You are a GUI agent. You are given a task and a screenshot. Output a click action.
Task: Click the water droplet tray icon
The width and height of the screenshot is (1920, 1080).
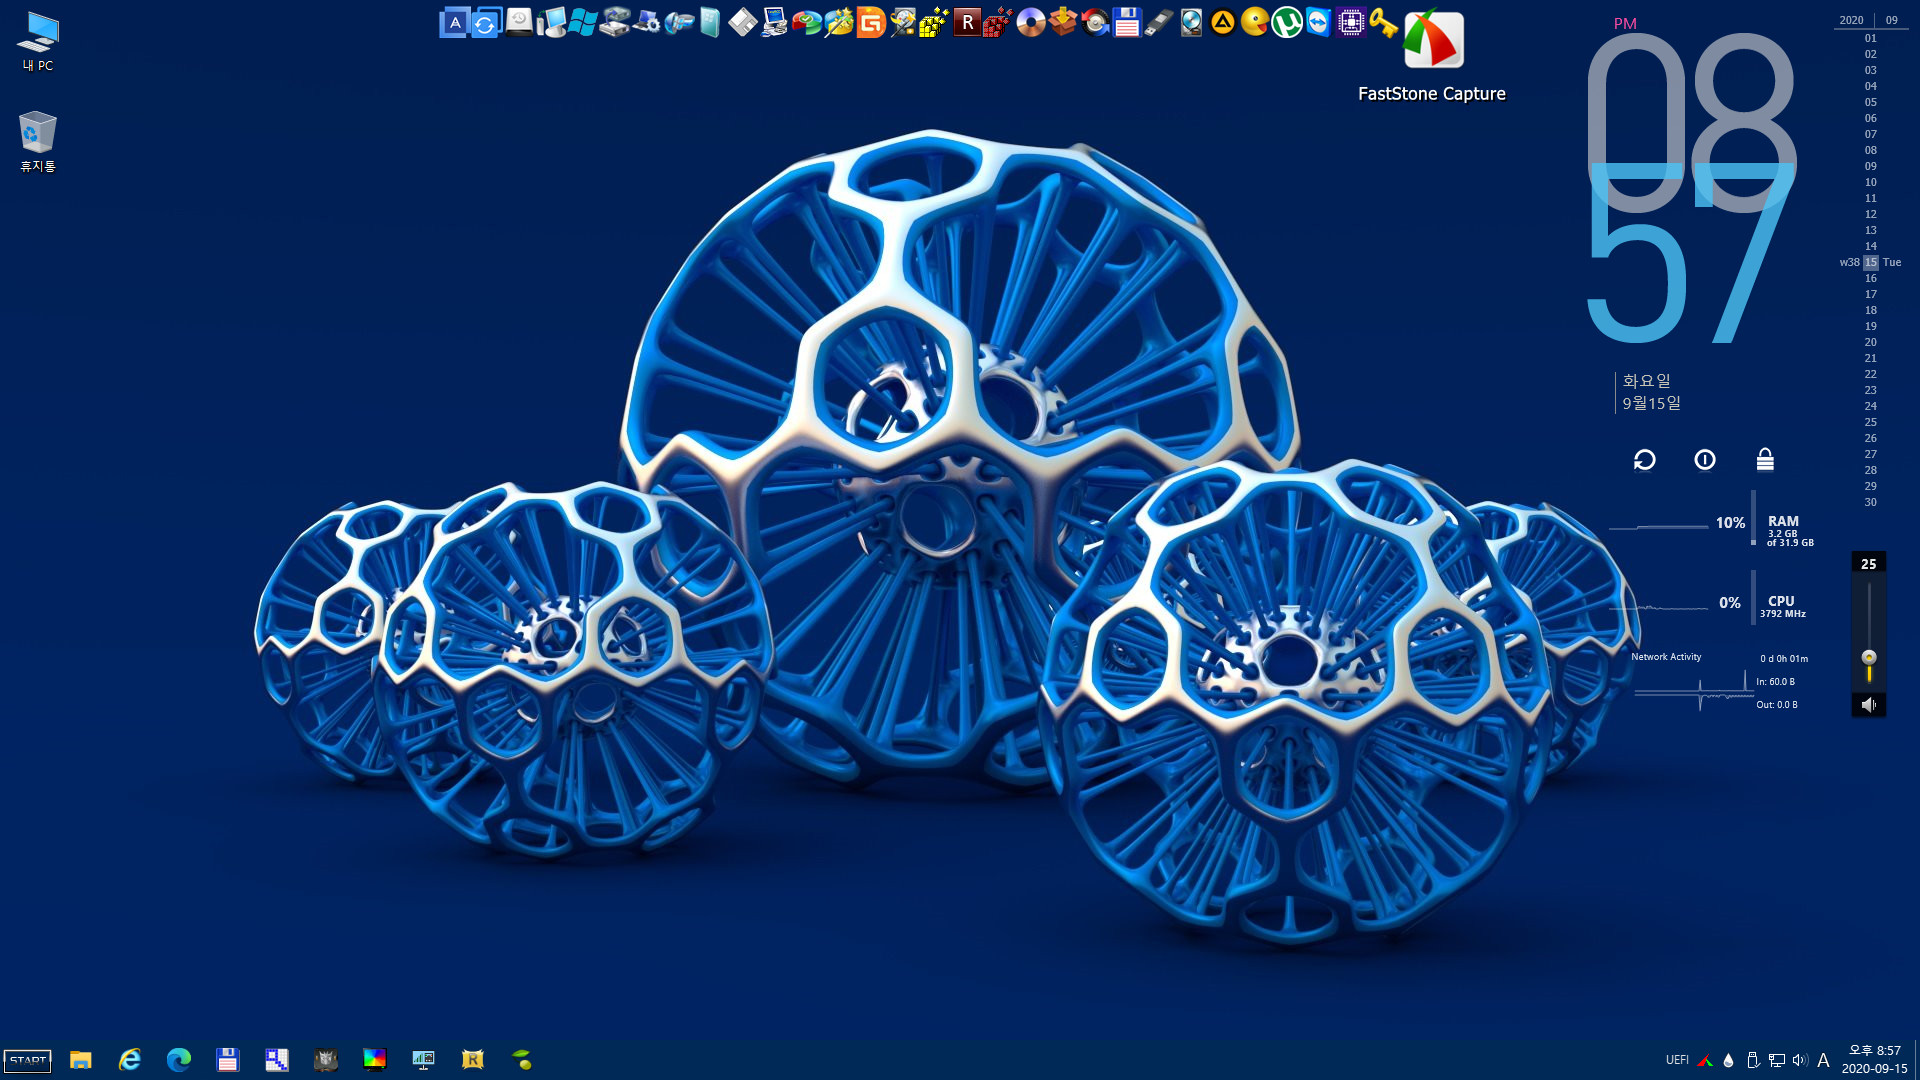coord(1728,1060)
